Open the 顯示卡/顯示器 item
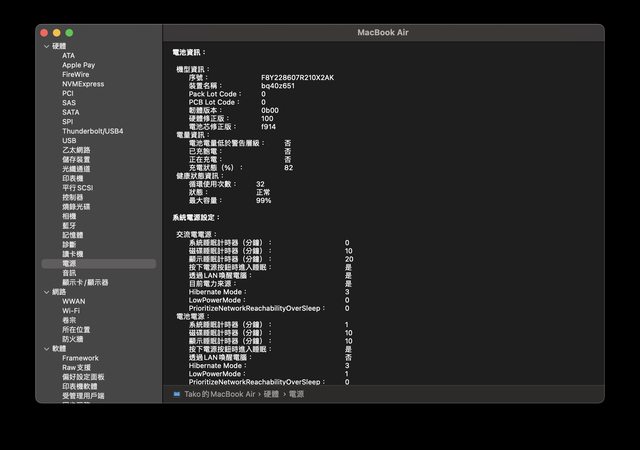This screenshot has height=450, width=640. 85,282
